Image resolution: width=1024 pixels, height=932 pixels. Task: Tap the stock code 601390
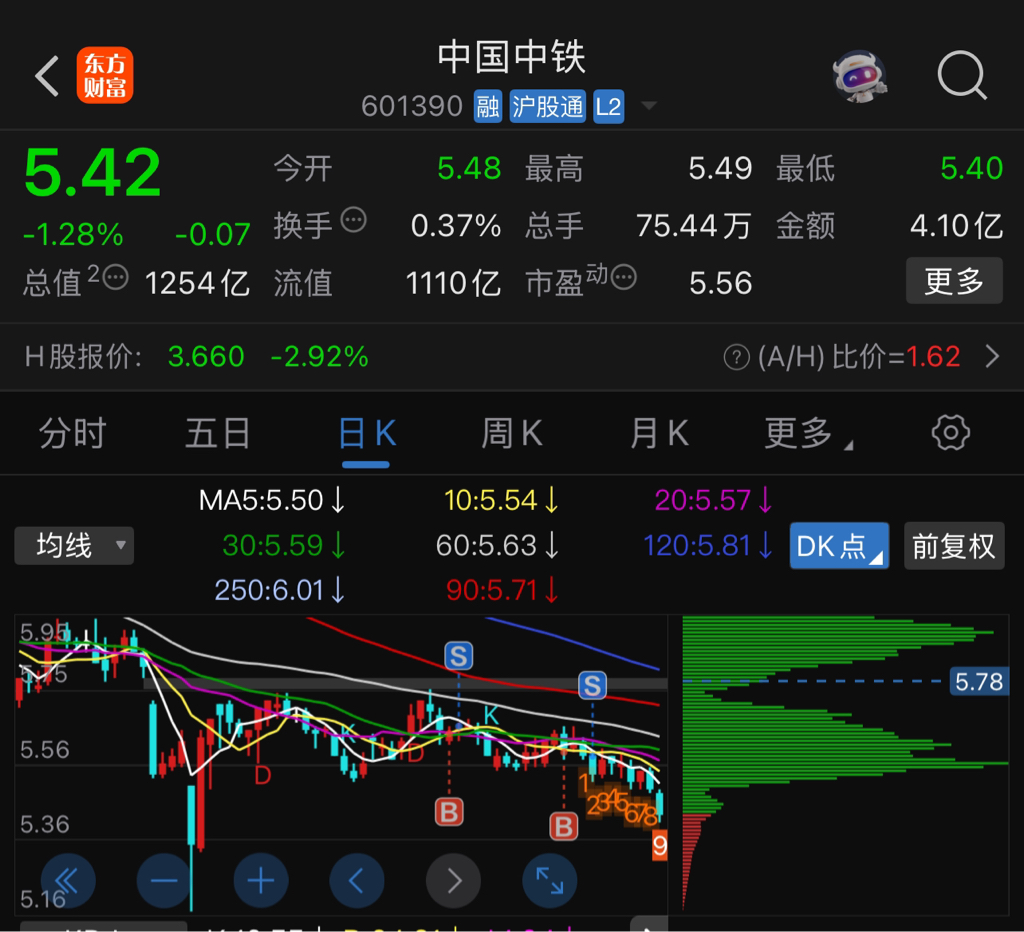[412, 106]
